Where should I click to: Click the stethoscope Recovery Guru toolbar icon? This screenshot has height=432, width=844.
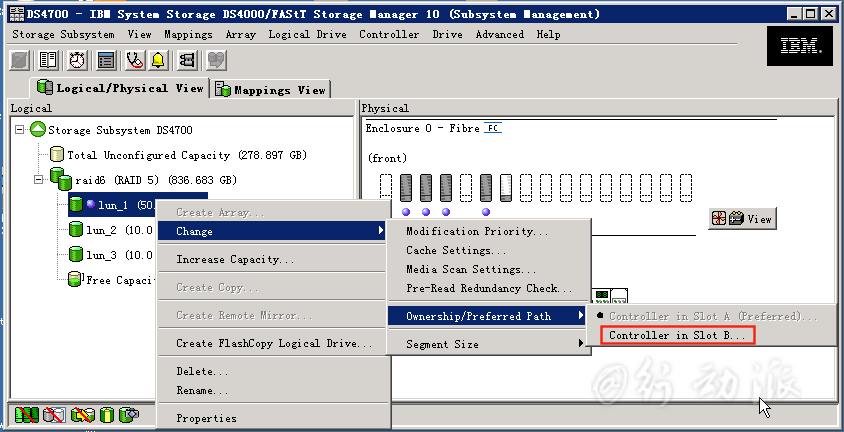coord(135,60)
